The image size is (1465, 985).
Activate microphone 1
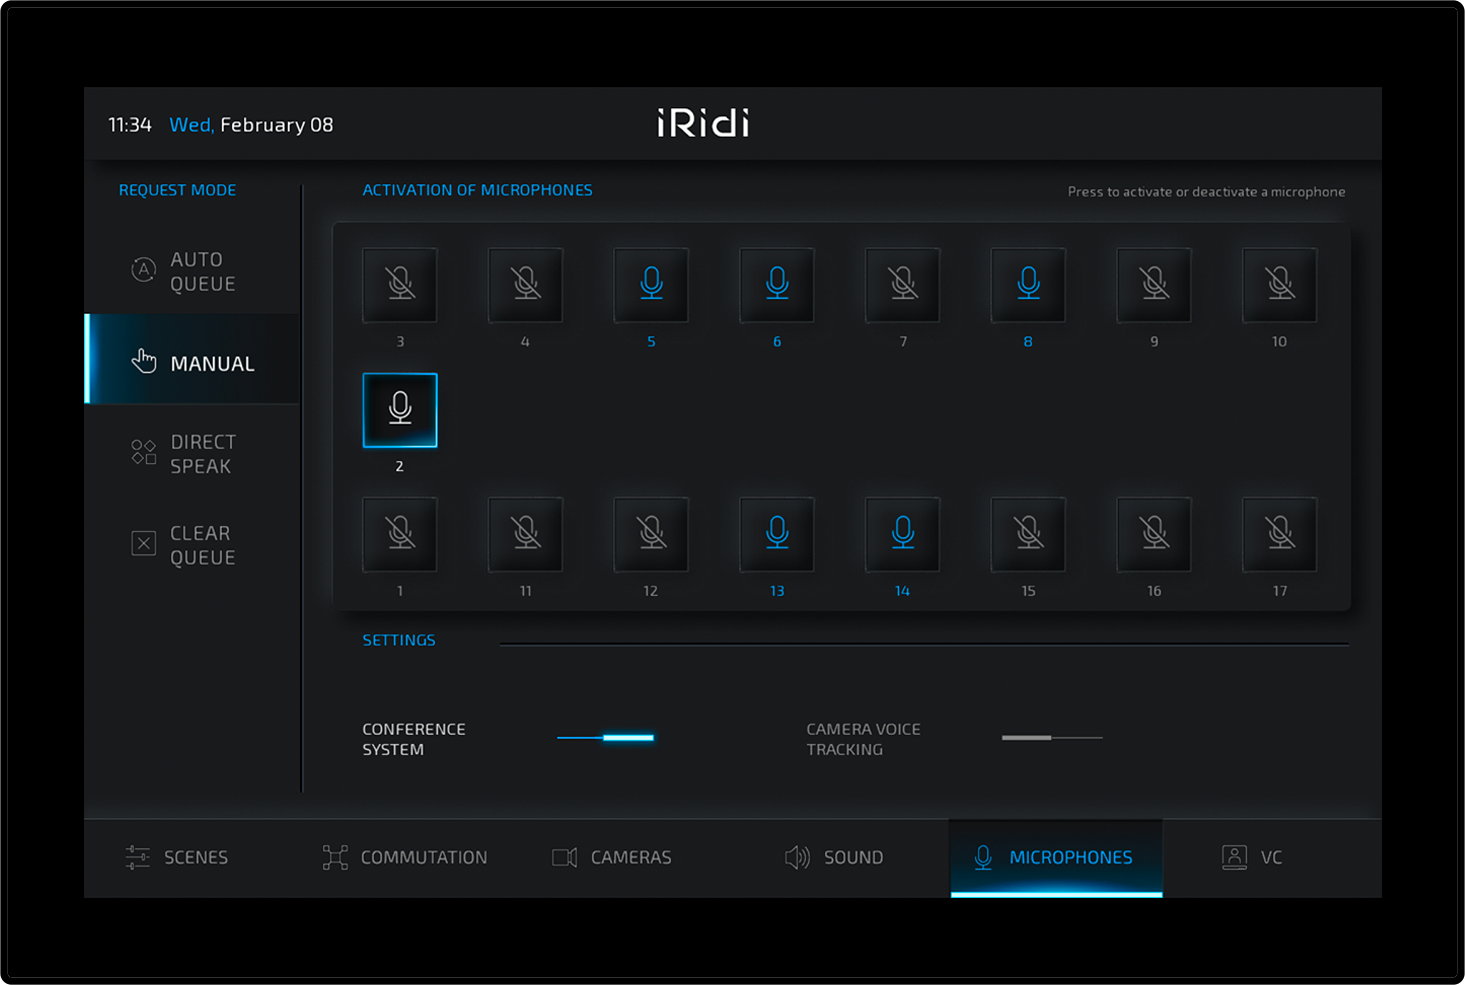tap(400, 534)
